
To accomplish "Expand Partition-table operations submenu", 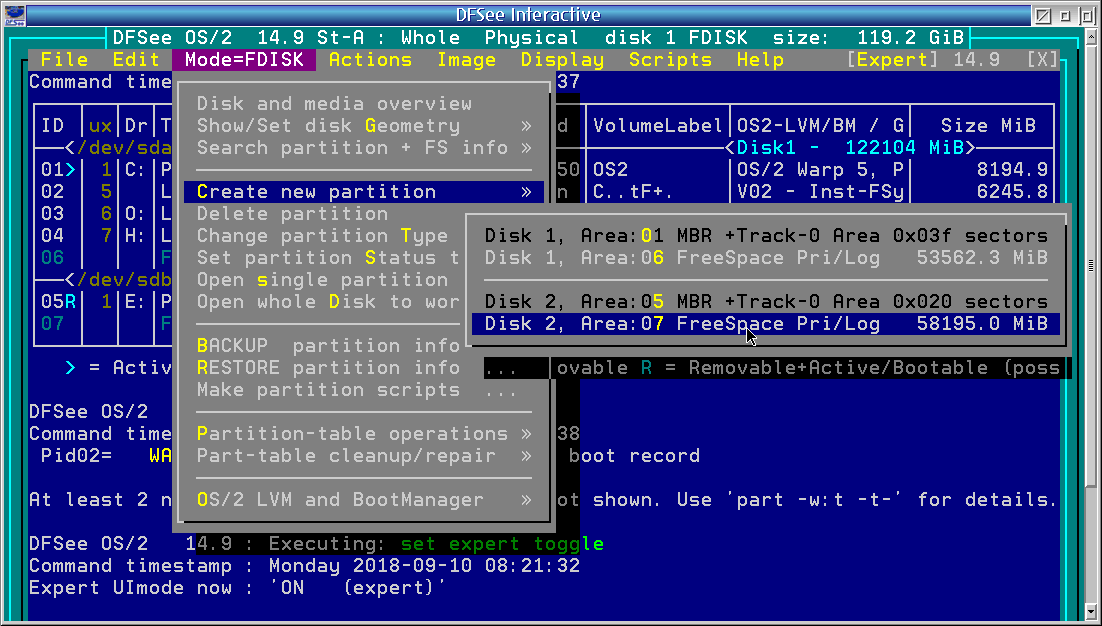I will [x=363, y=433].
